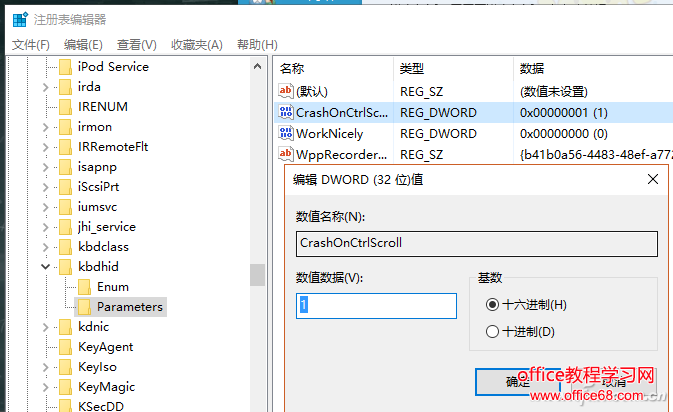Open the 帮助(H) menu
673x412 pixels.
click(257, 45)
